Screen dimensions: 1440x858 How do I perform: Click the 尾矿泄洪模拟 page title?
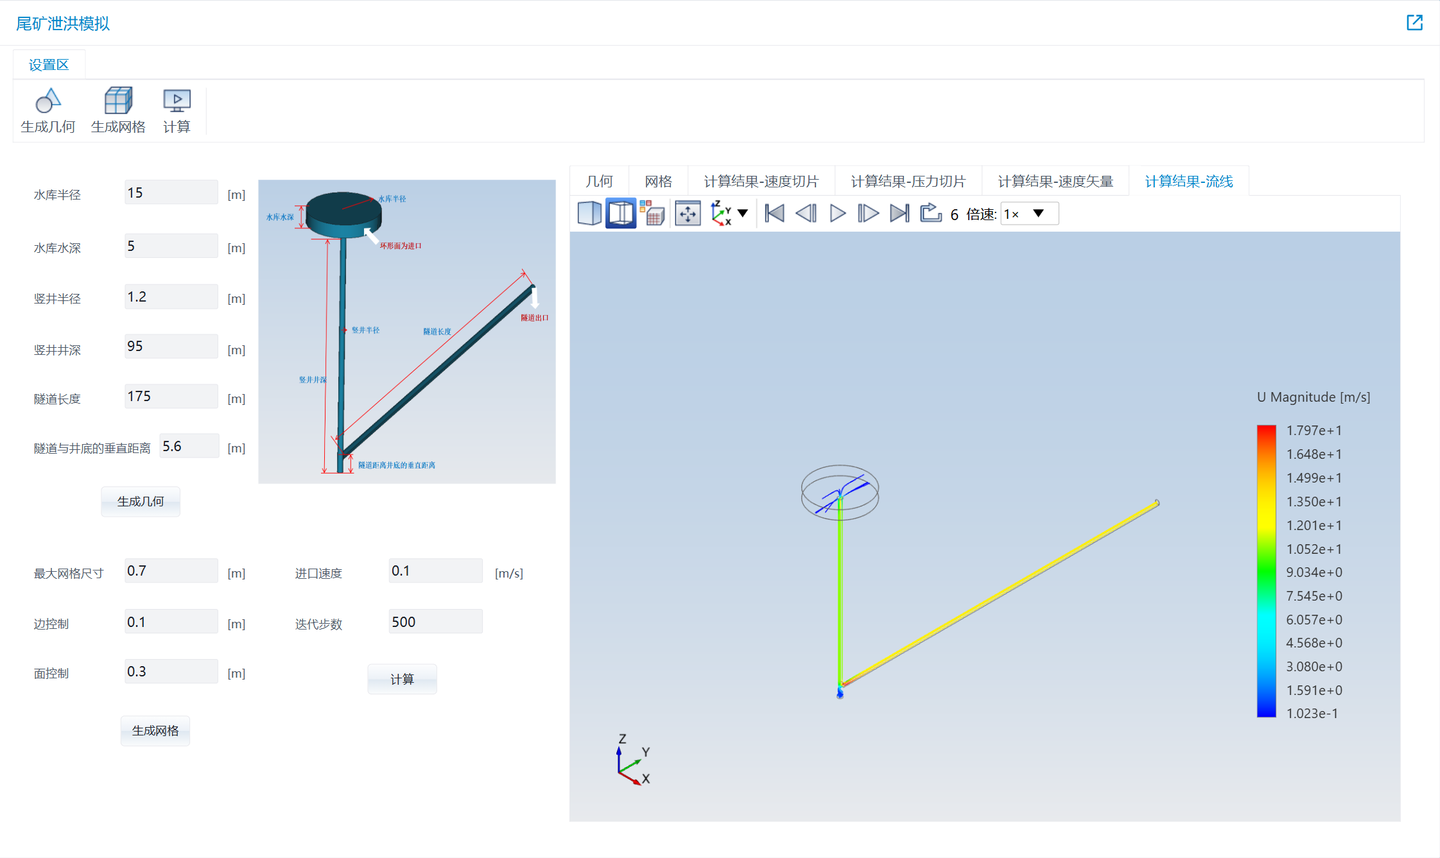point(63,23)
